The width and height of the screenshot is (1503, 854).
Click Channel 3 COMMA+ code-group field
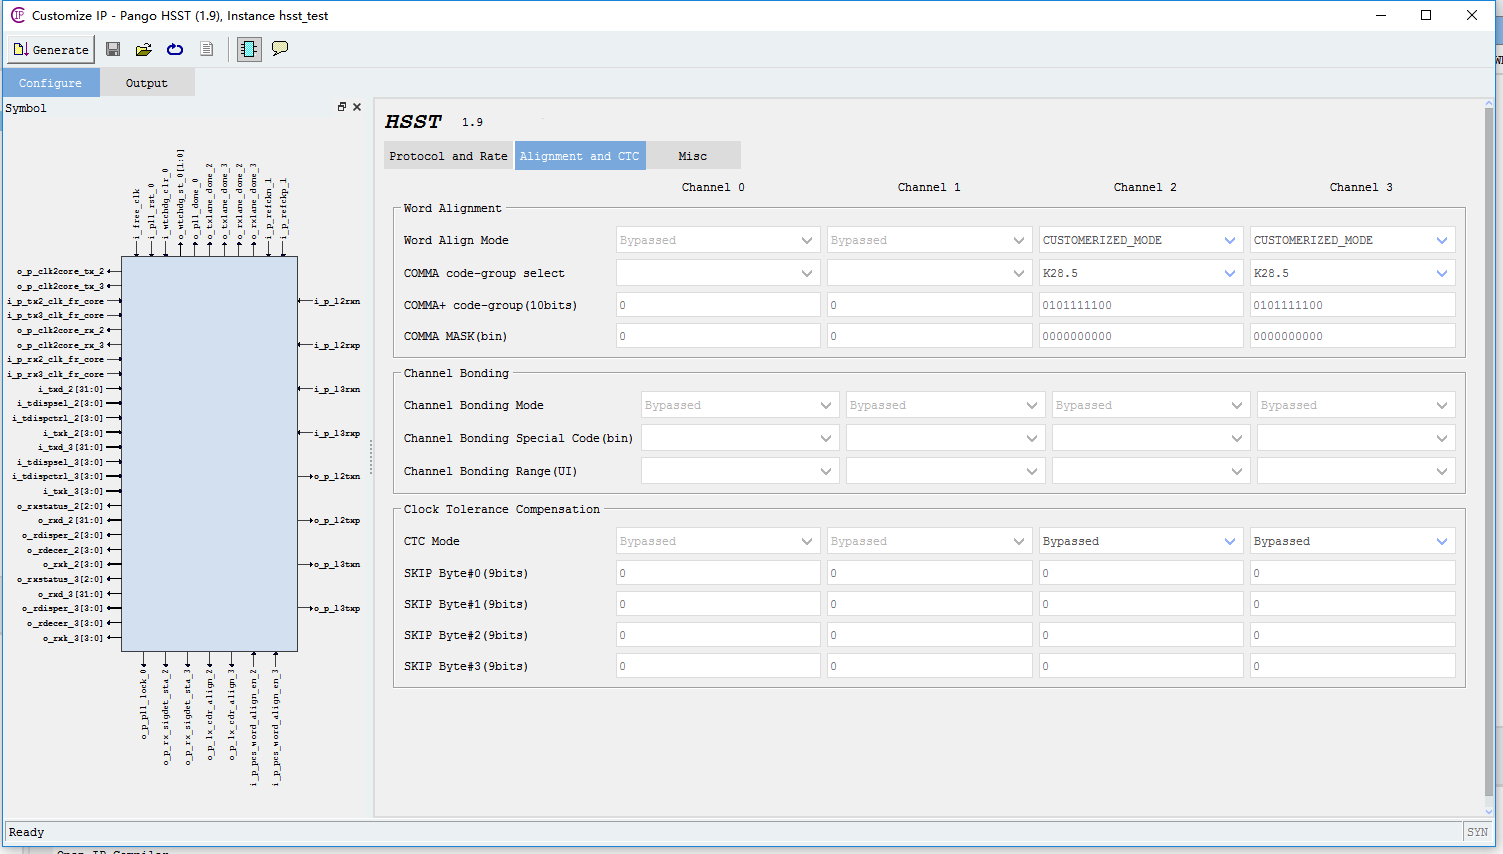[x=1352, y=305]
